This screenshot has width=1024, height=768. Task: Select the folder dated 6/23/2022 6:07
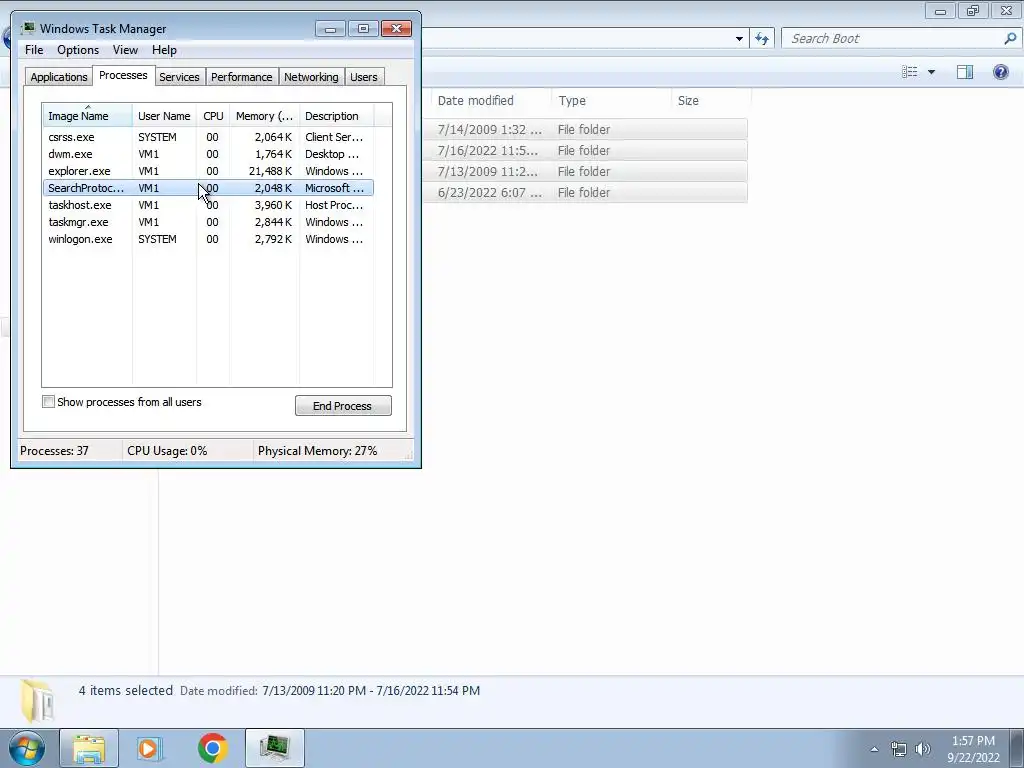click(x=584, y=192)
